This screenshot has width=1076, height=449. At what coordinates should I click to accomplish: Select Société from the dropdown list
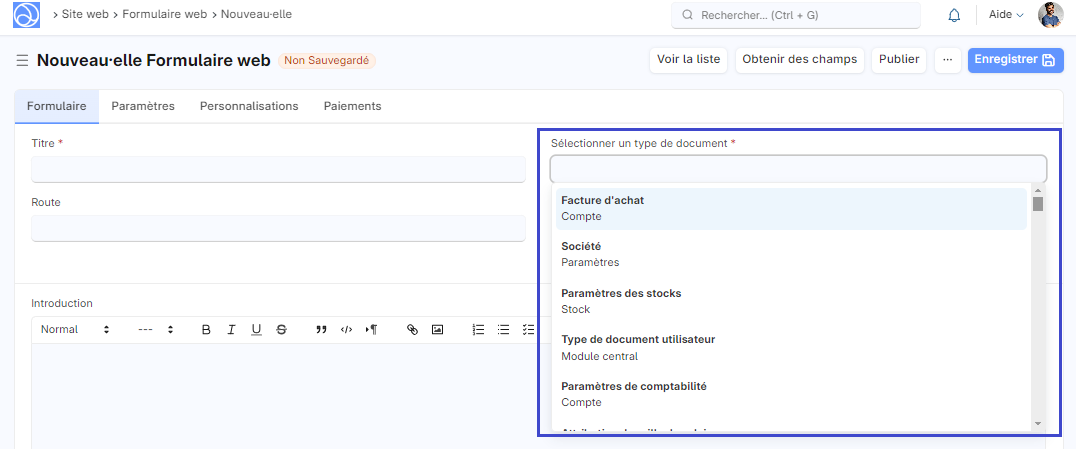pyautogui.click(x=791, y=254)
